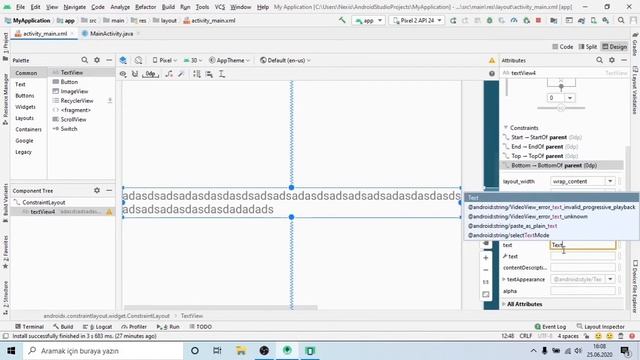
Task: Open the Layout Inspector
Action: point(601,327)
